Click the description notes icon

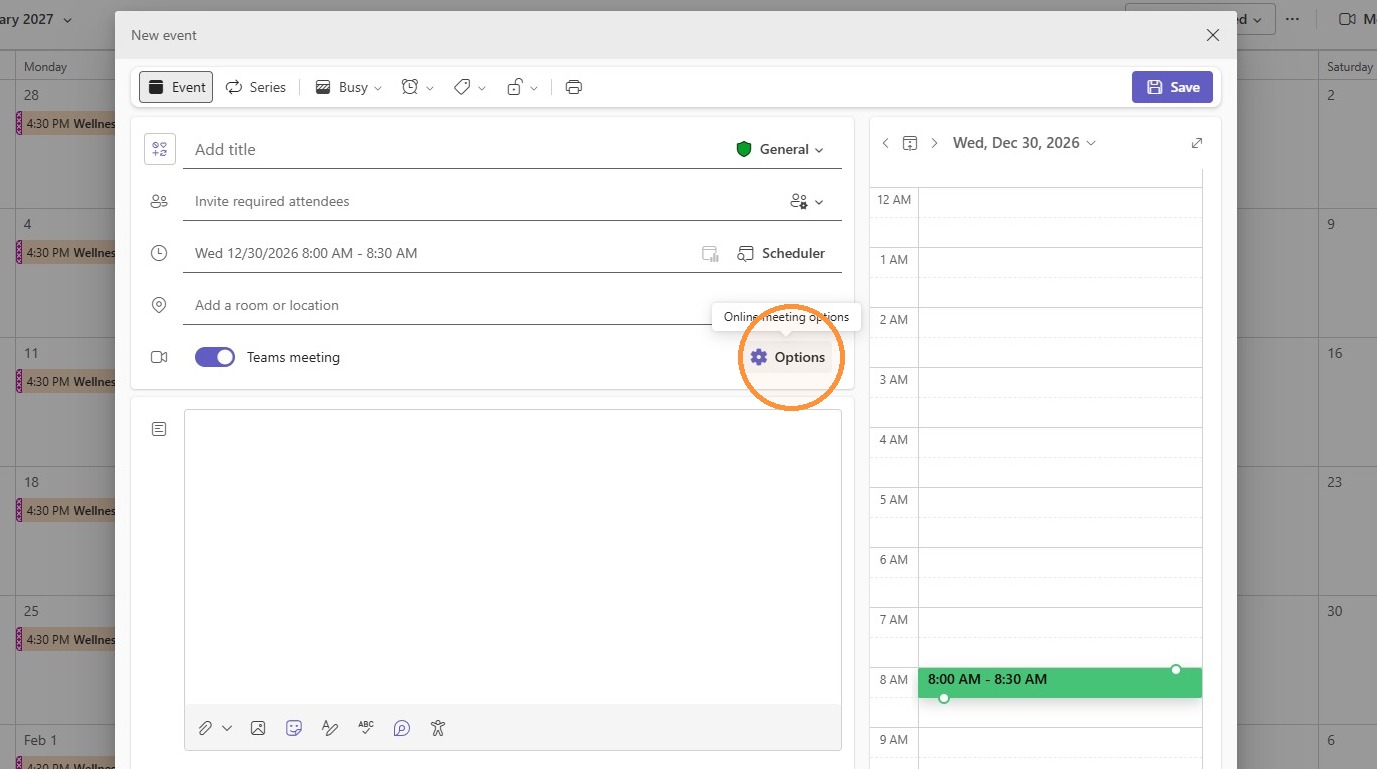click(x=159, y=429)
